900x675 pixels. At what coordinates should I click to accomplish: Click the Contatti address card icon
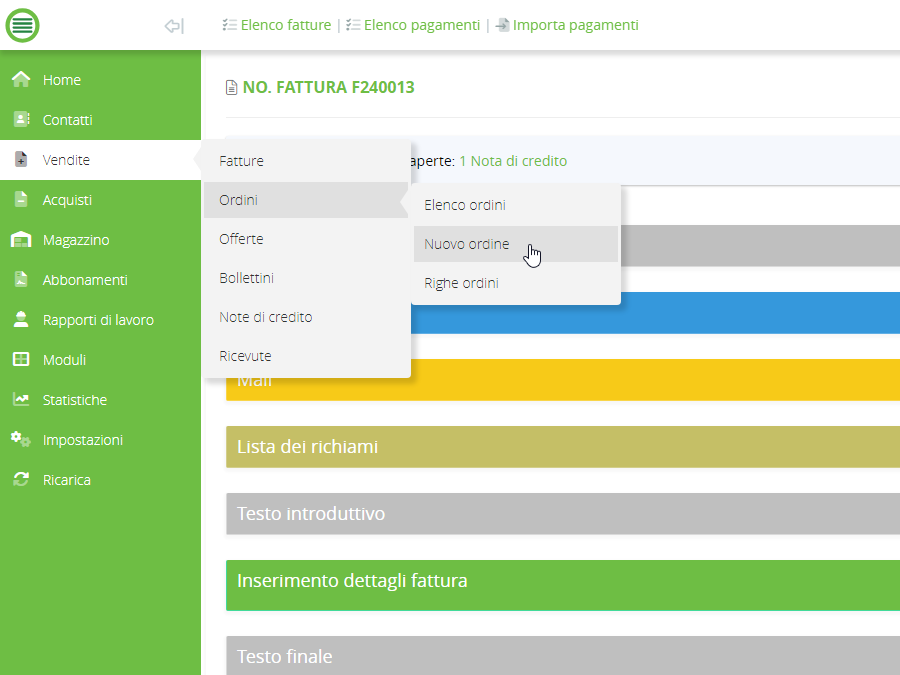point(21,120)
